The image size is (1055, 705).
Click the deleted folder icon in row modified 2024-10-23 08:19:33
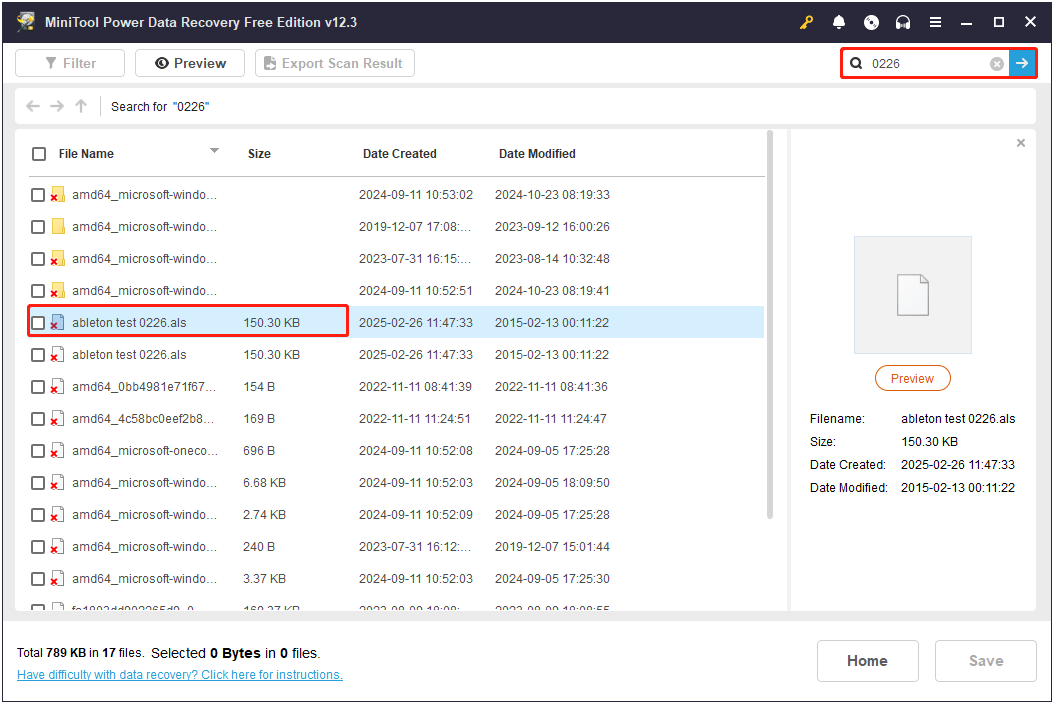point(58,194)
